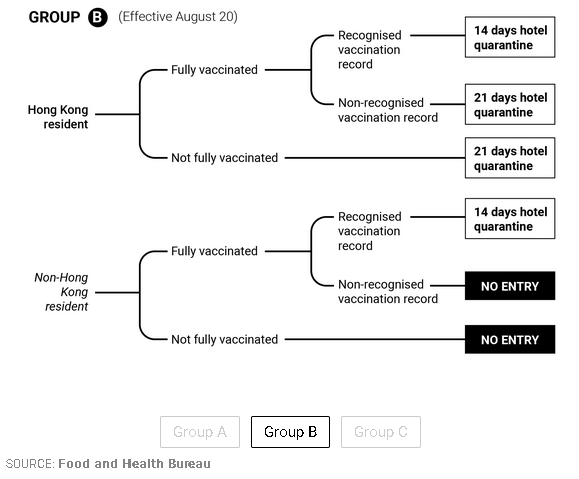Click the topmost Recognised vaccination record label
Image resolution: width=579 pixels, height=479 pixels.
click(370, 50)
